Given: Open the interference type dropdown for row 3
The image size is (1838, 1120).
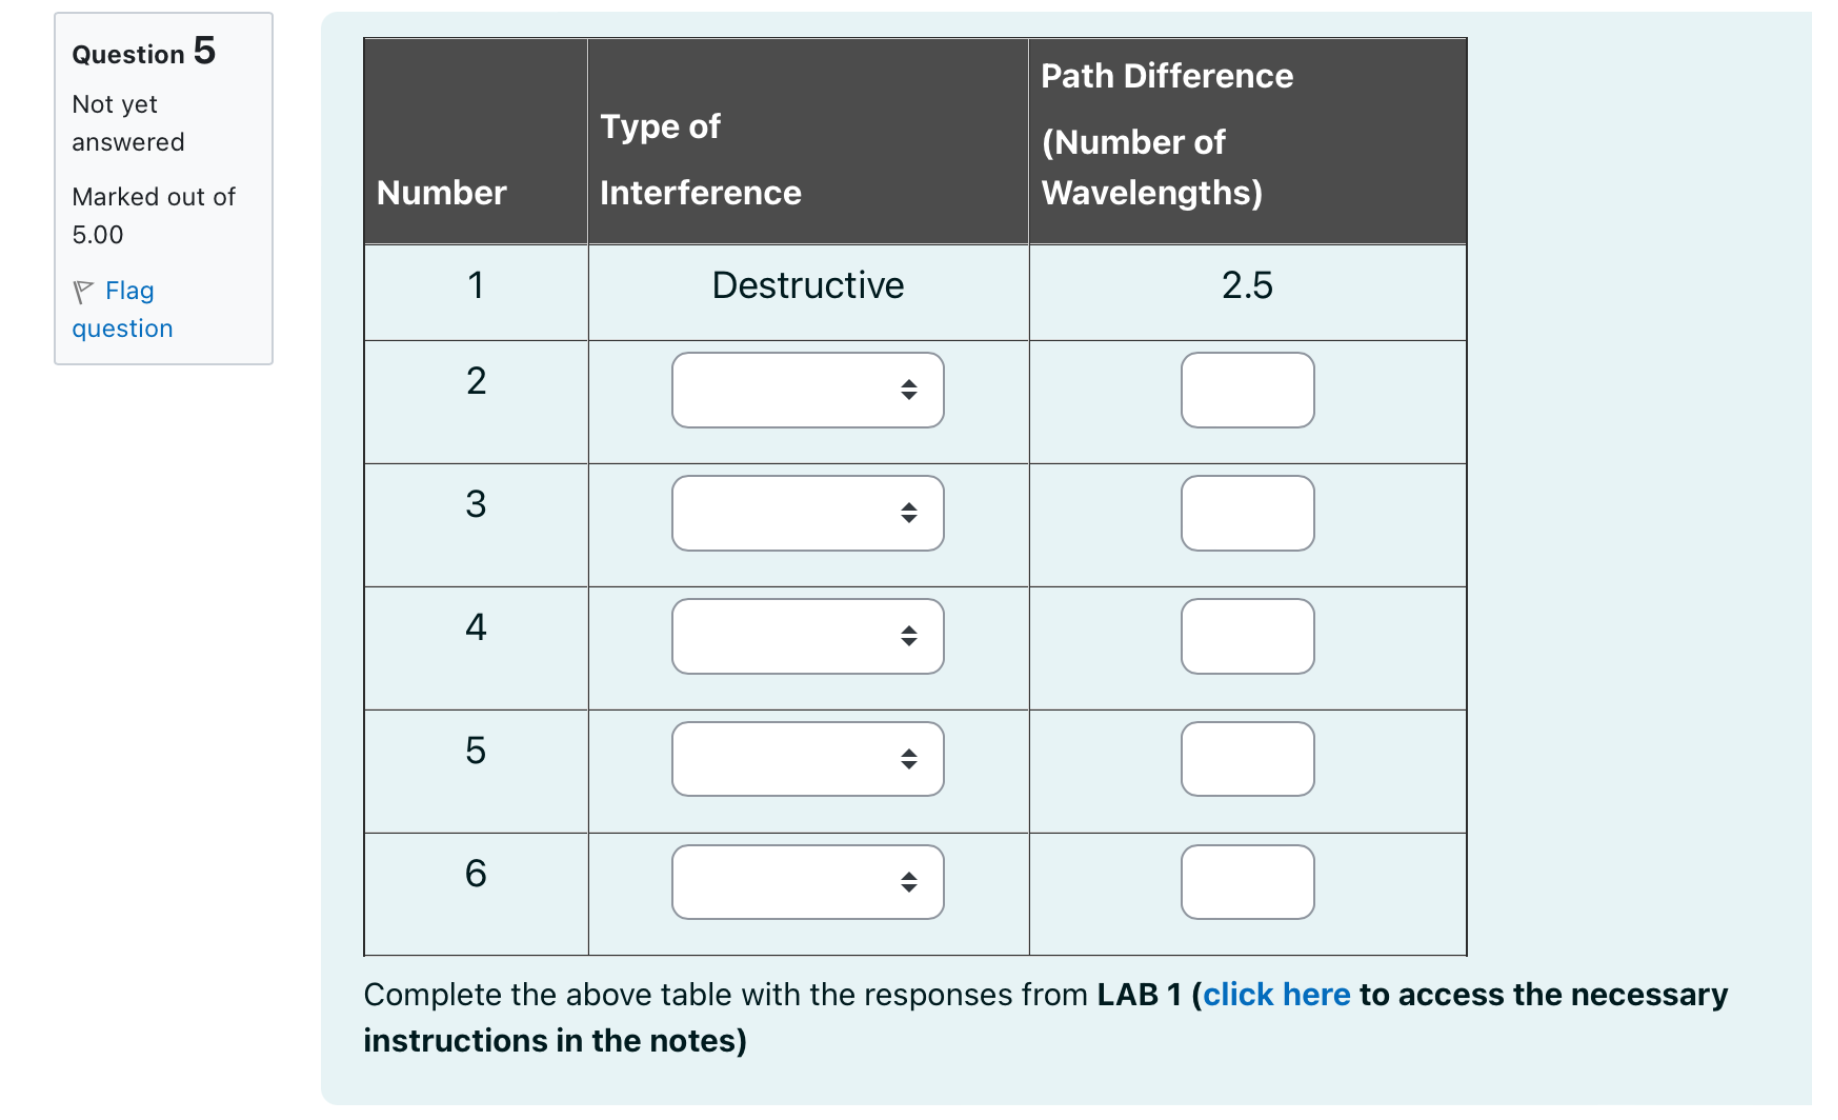Looking at the screenshot, I should pyautogui.click(x=806, y=513).
